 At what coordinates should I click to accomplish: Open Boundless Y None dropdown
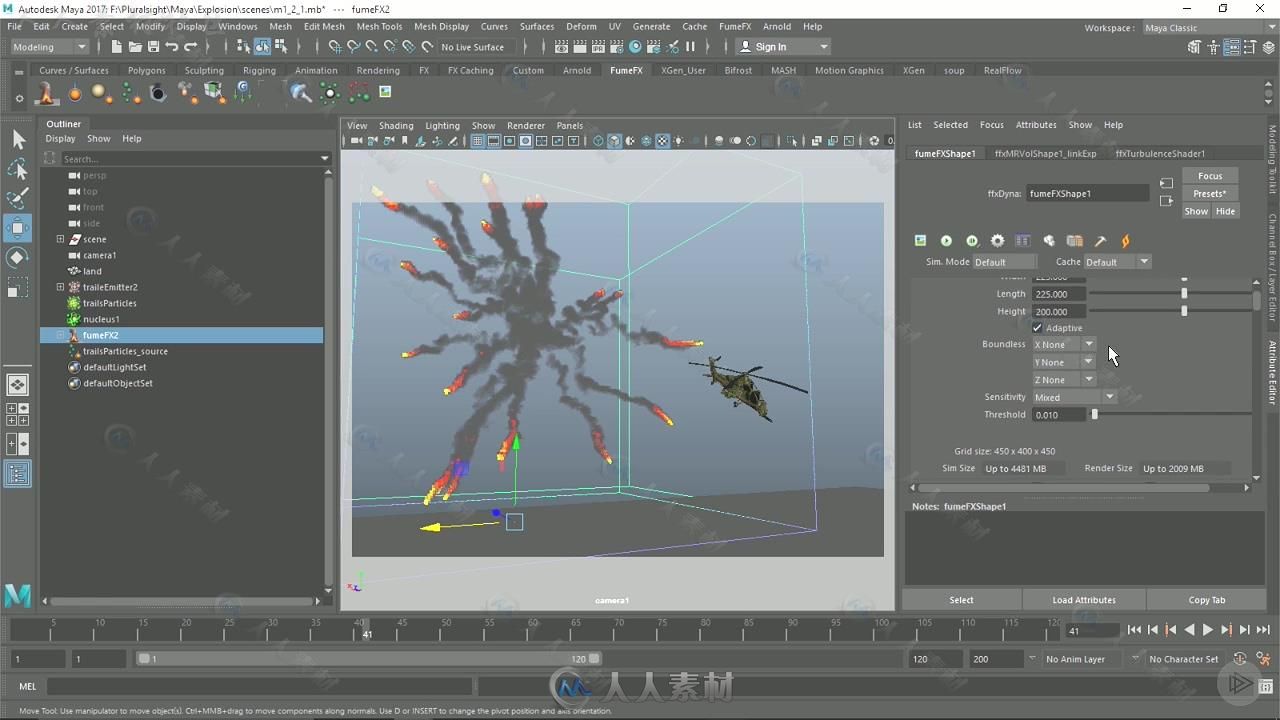tap(1064, 362)
